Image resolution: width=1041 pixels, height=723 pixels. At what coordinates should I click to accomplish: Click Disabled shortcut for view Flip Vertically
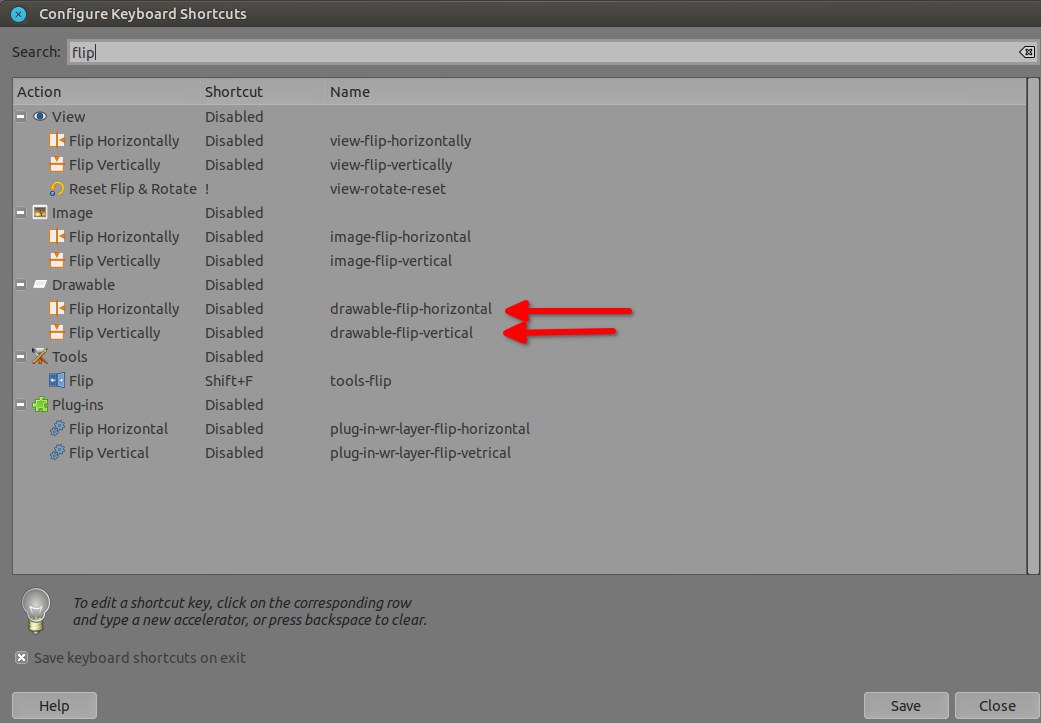pos(234,165)
